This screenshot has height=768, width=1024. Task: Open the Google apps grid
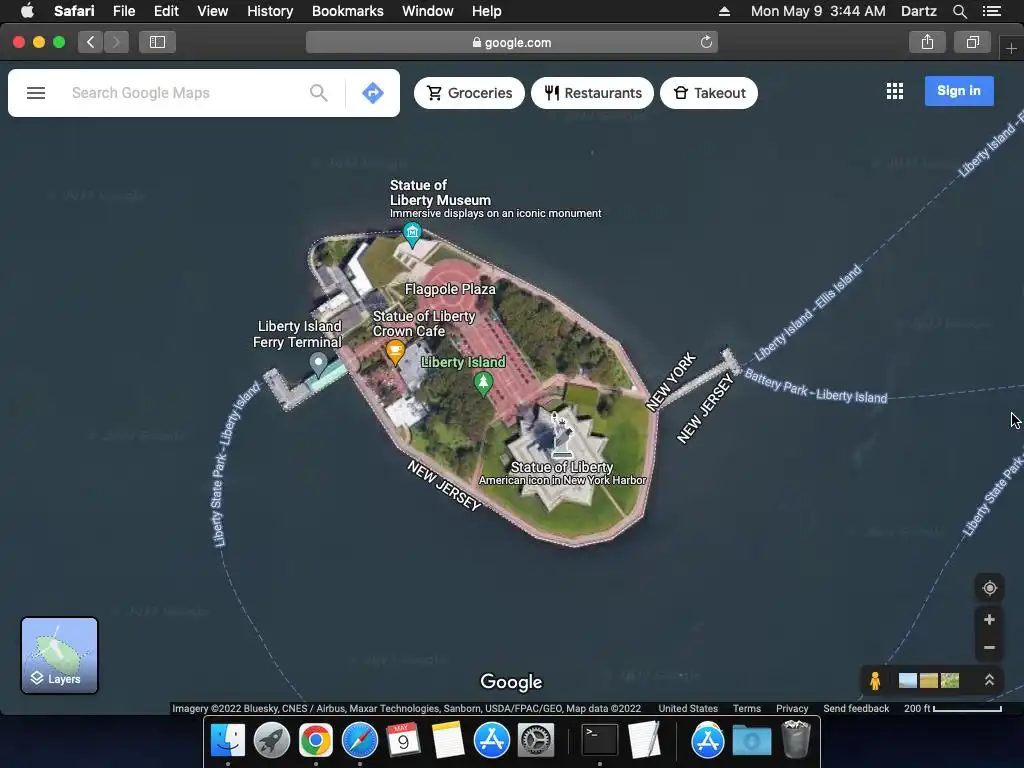coord(895,91)
